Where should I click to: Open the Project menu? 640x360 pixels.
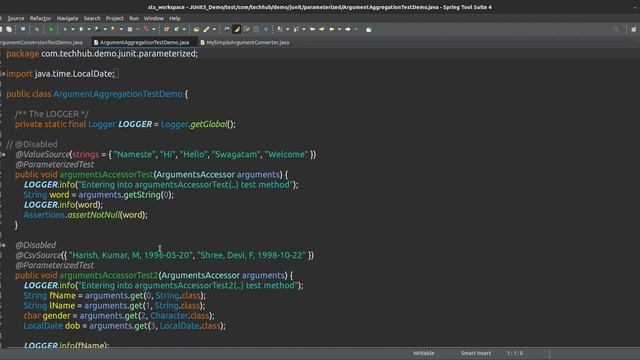(114, 18)
